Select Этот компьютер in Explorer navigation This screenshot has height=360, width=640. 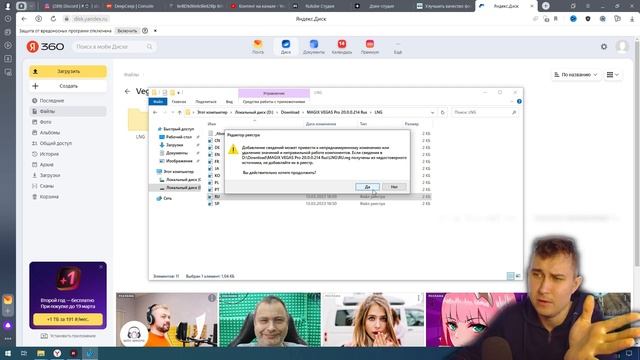[x=178, y=172]
